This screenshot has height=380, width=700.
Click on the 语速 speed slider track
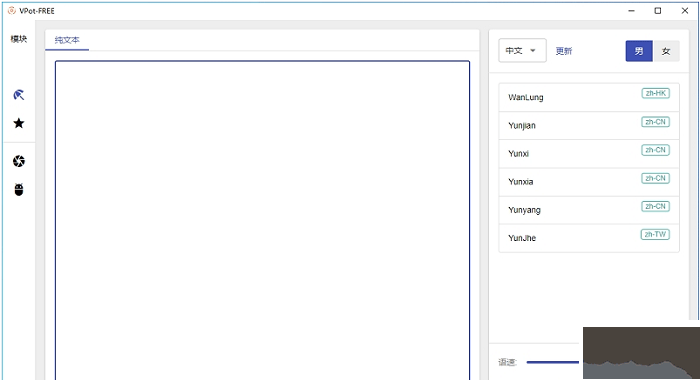[554, 362]
